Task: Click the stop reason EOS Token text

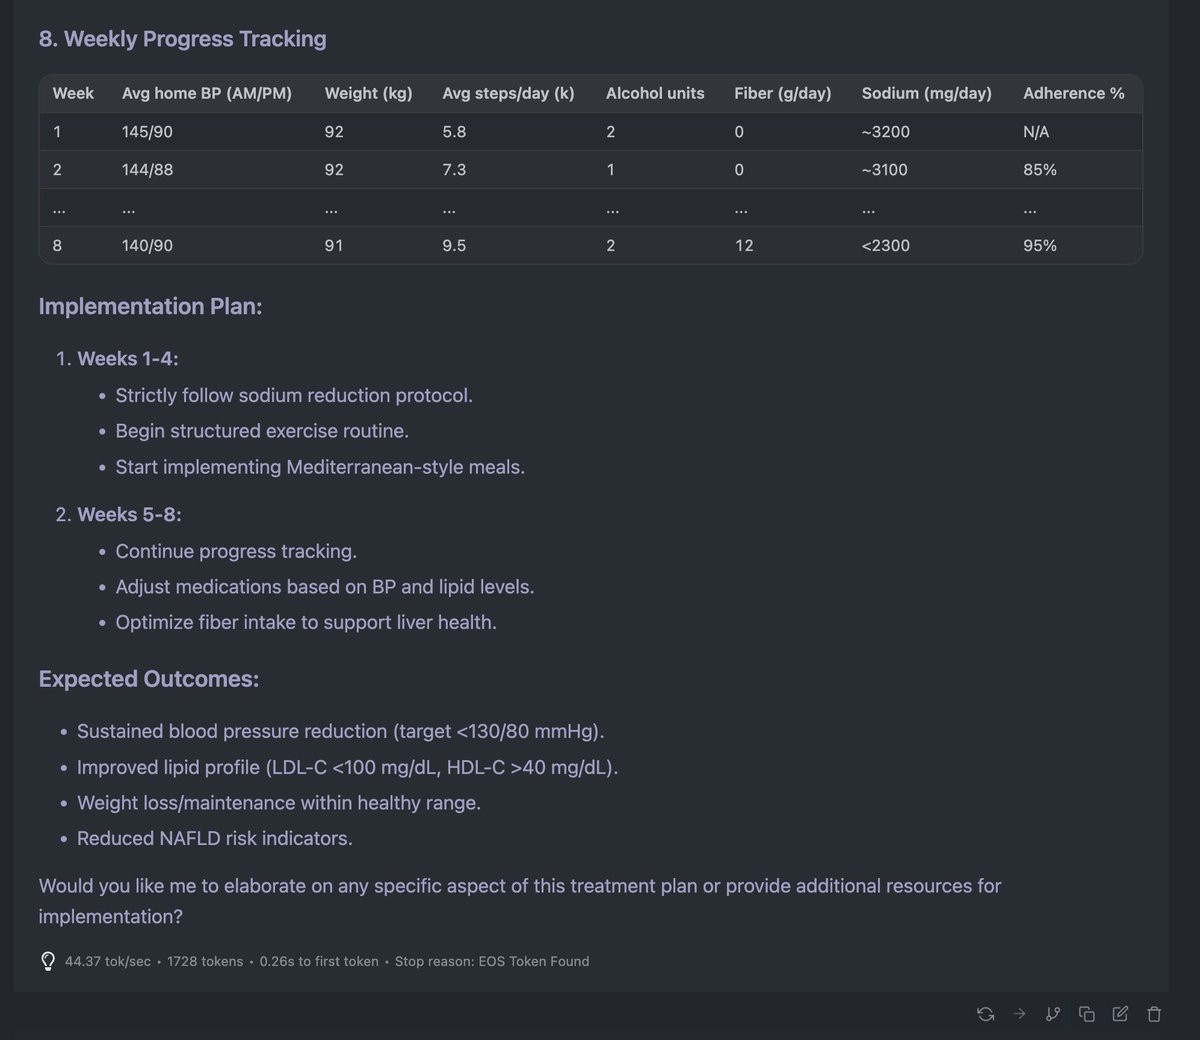Action: (x=492, y=961)
